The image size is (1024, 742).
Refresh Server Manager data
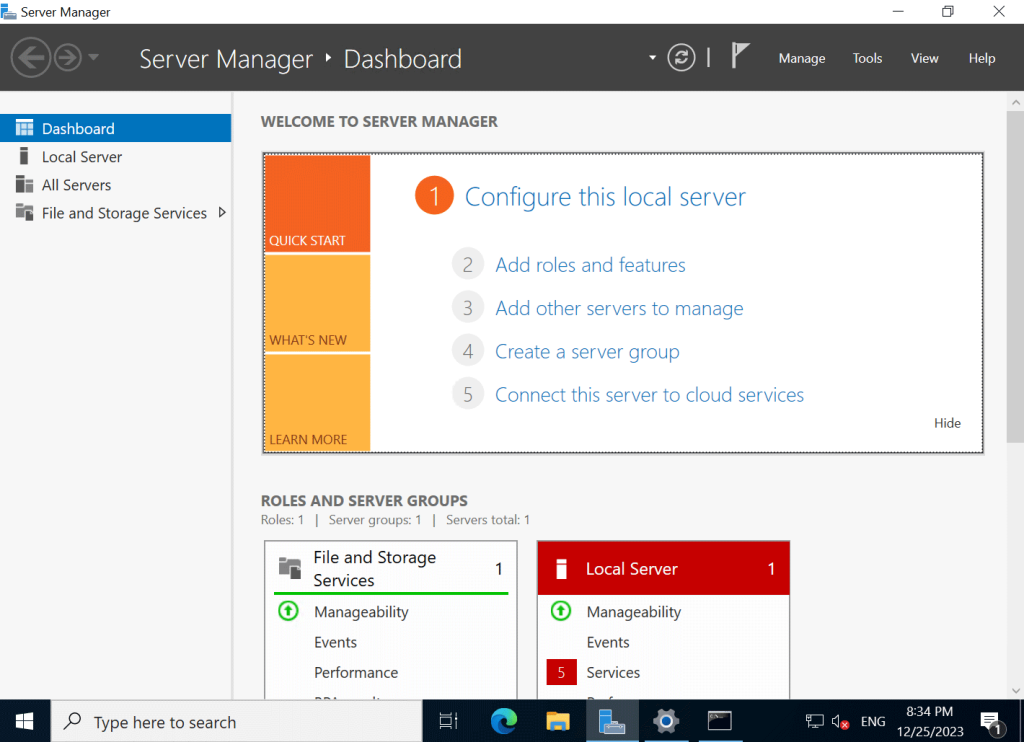tap(681, 57)
